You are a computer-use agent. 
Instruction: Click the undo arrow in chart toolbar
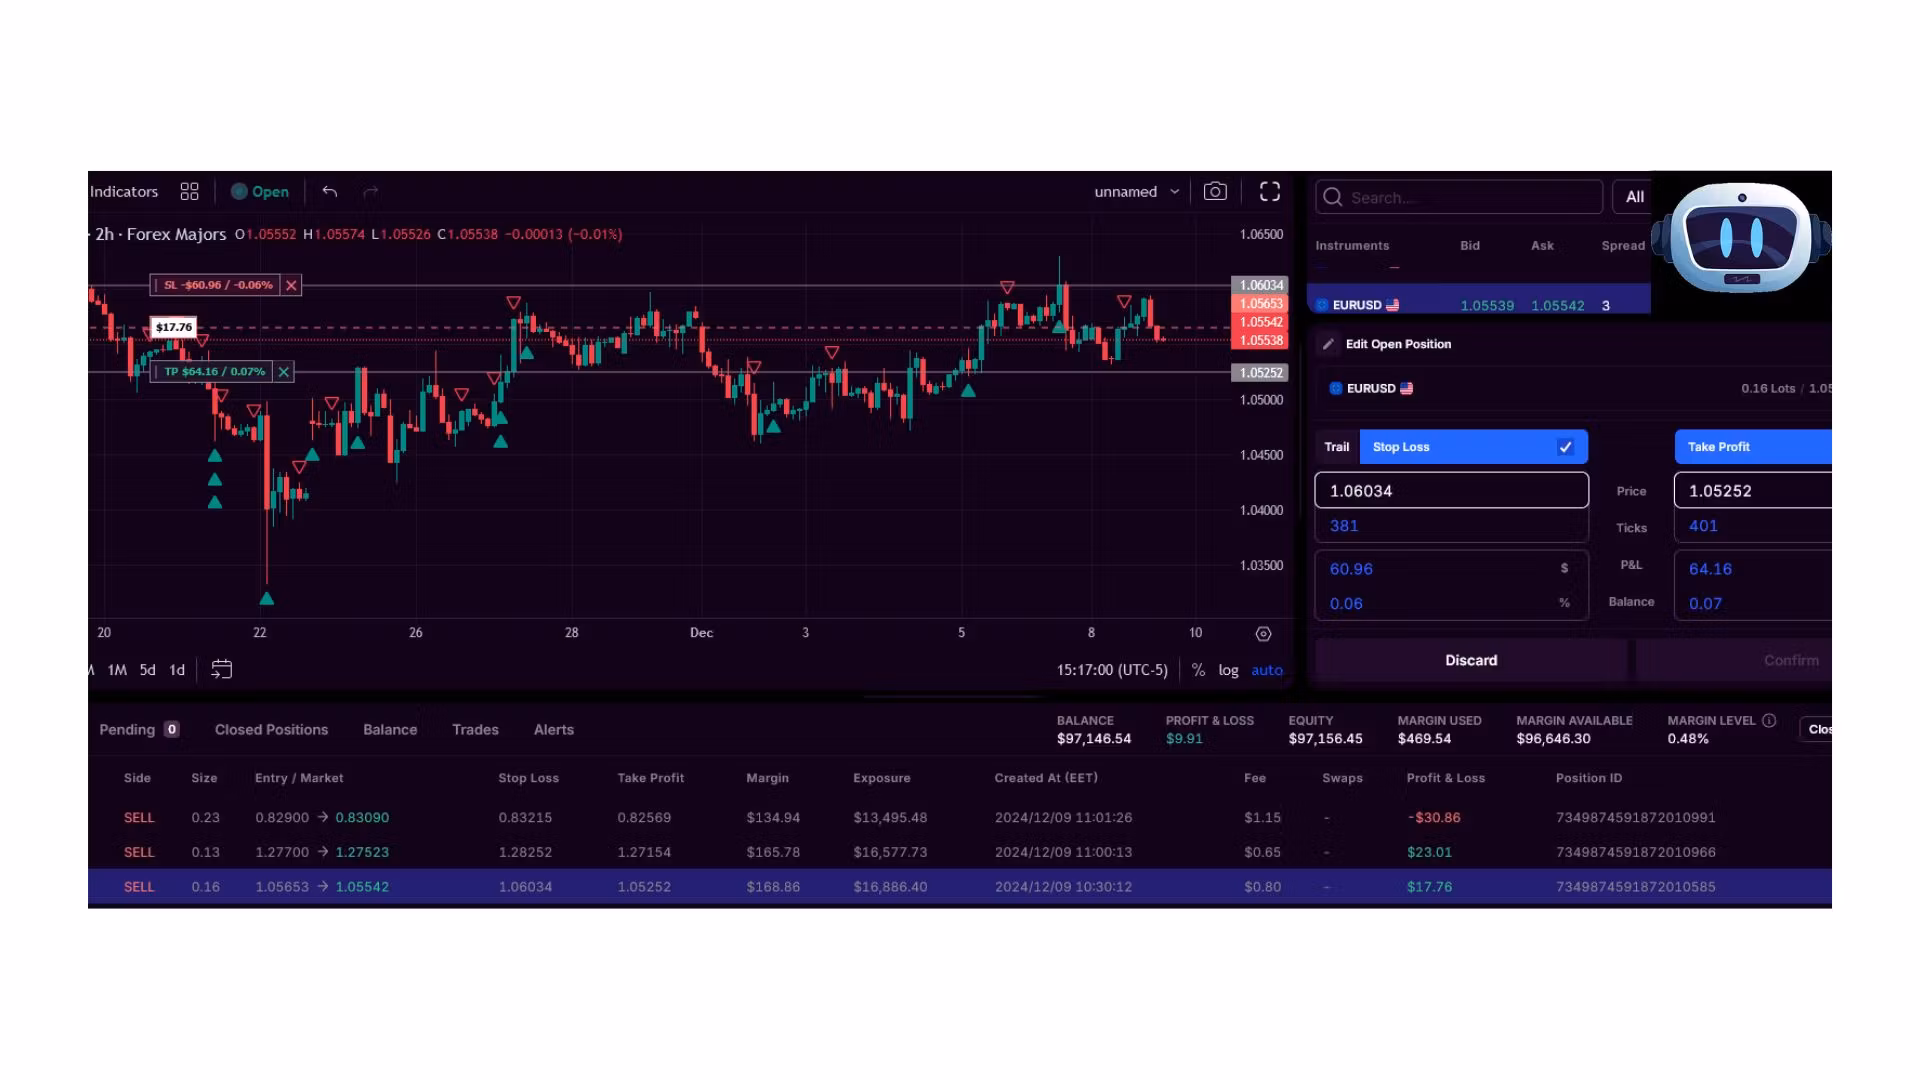coord(330,191)
